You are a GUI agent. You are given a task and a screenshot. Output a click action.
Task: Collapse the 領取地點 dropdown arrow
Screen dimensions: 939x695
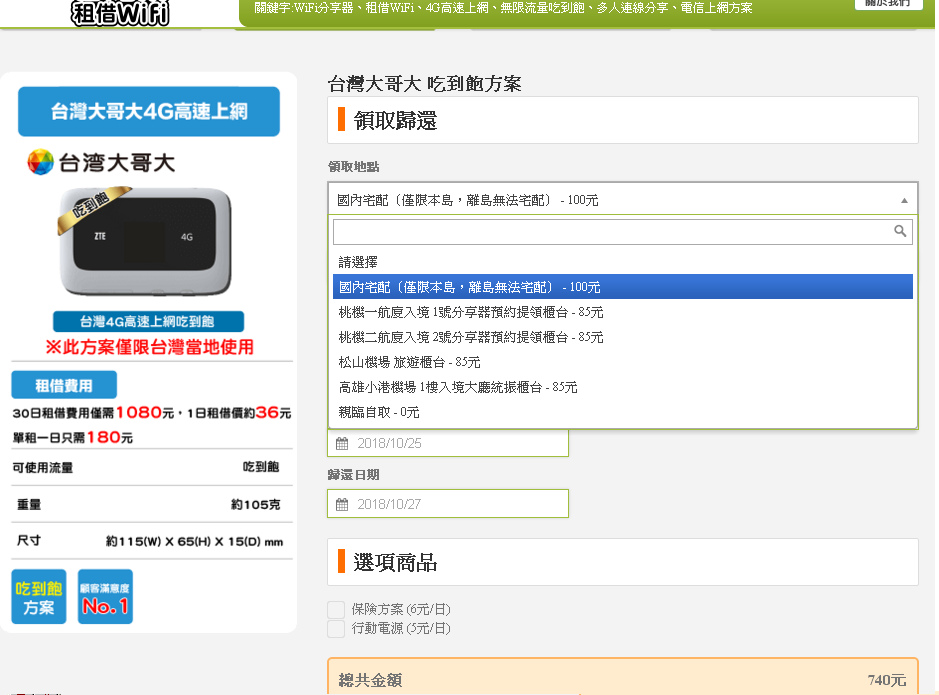904,201
